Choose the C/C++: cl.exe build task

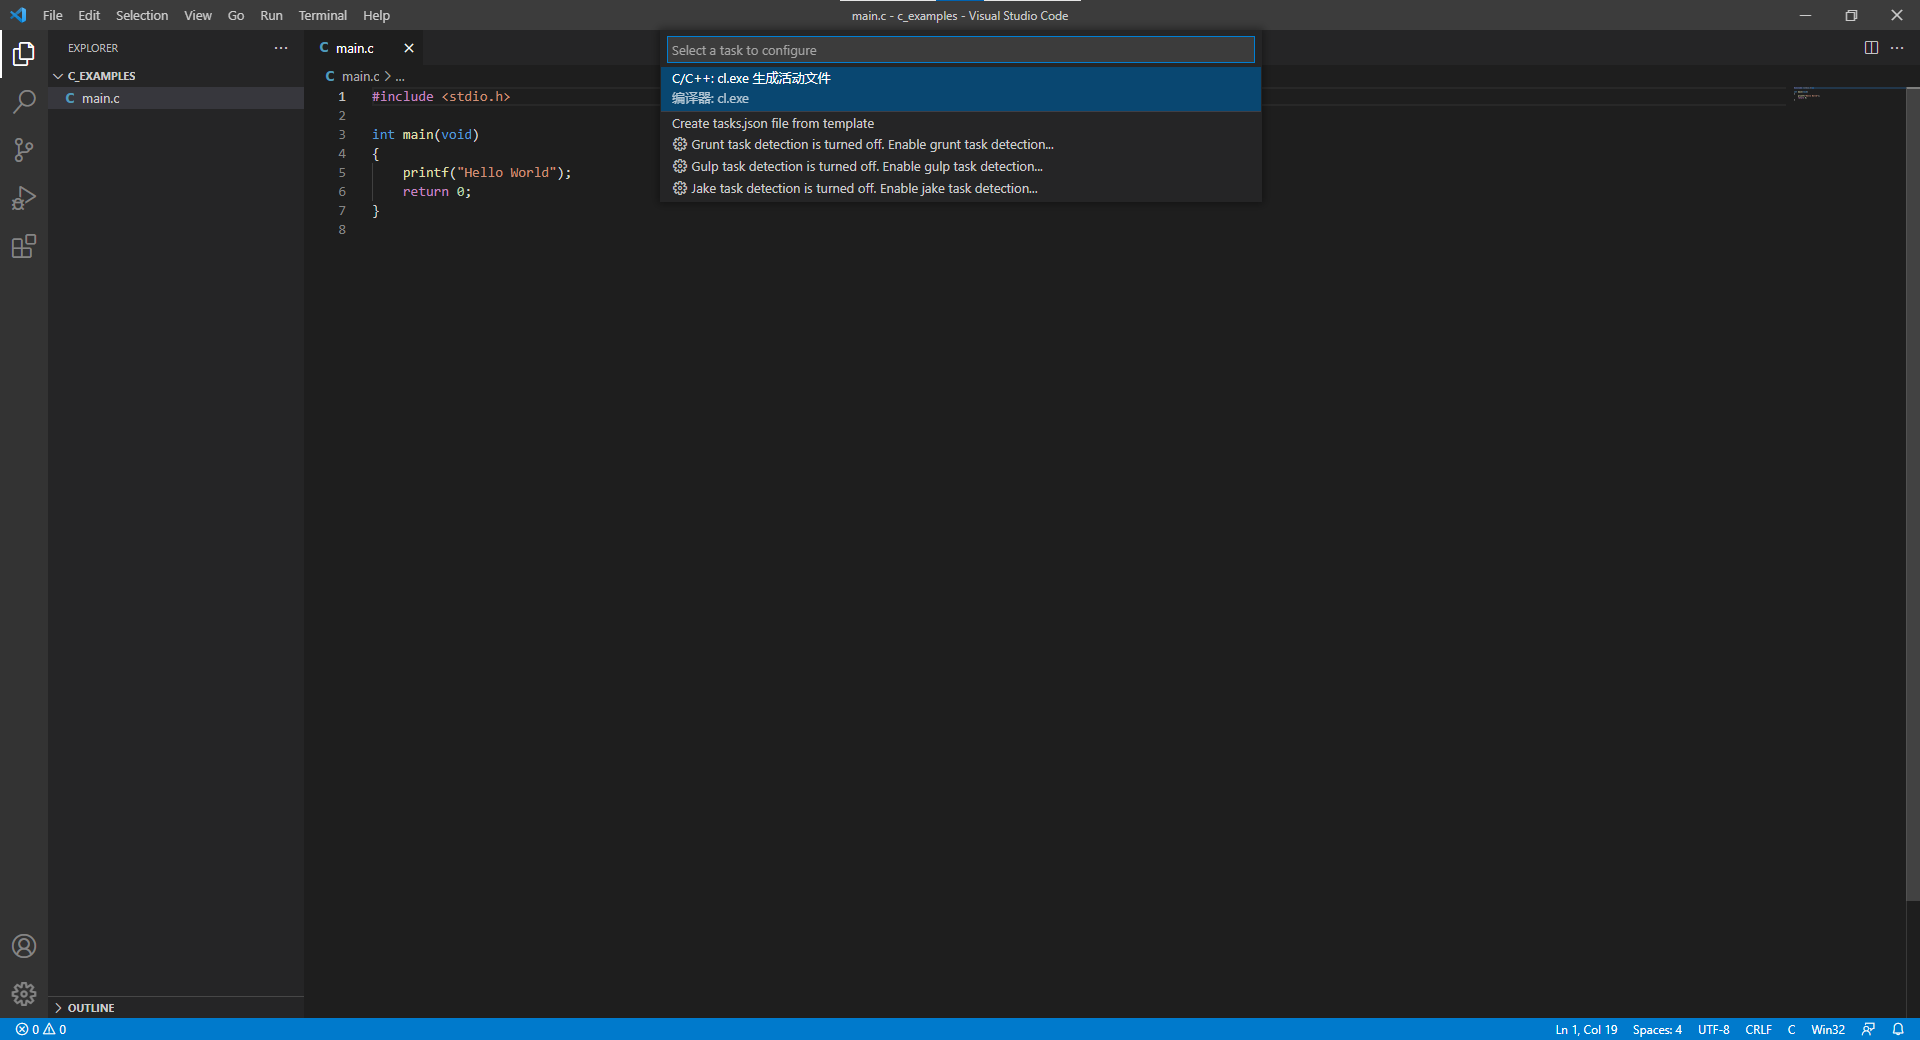coord(960,88)
